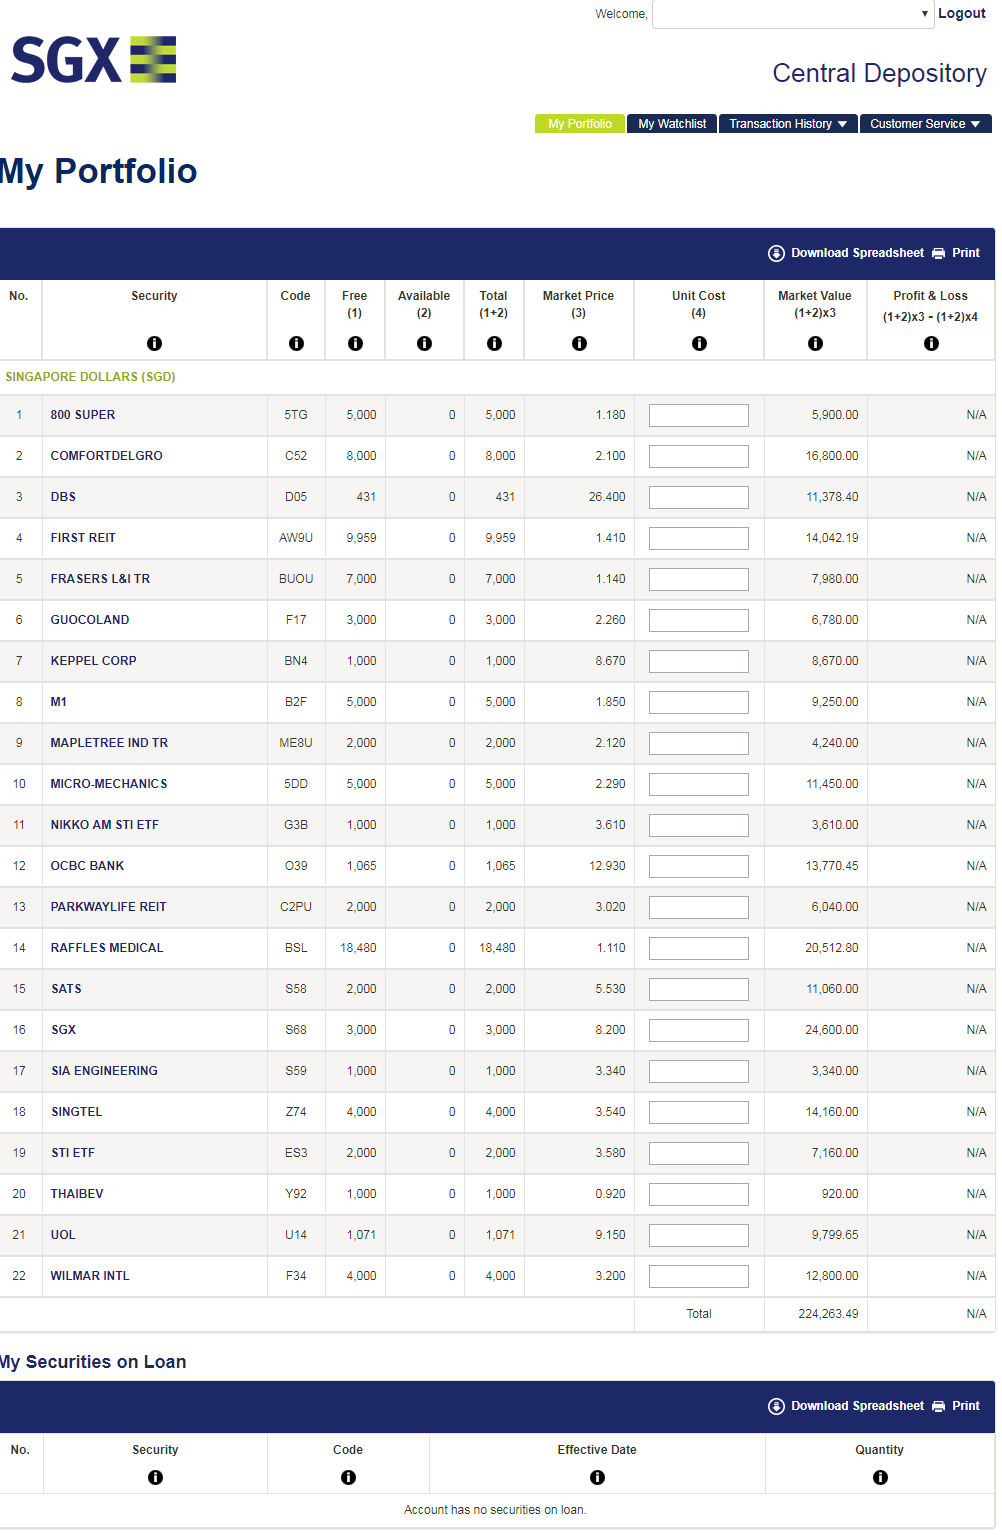The height and width of the screenshot is (1535, 1002).
Task: Click info icon under Quantity column
Action: (880, 1477)
